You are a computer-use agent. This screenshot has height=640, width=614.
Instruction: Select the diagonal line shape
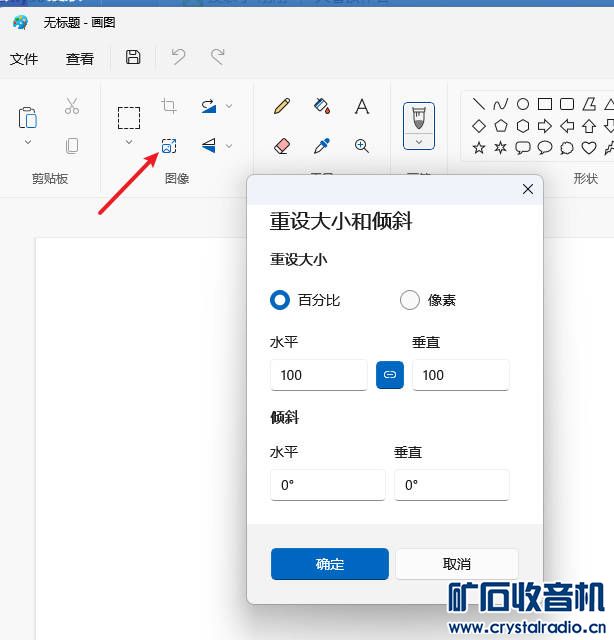[x=478, y=104]
